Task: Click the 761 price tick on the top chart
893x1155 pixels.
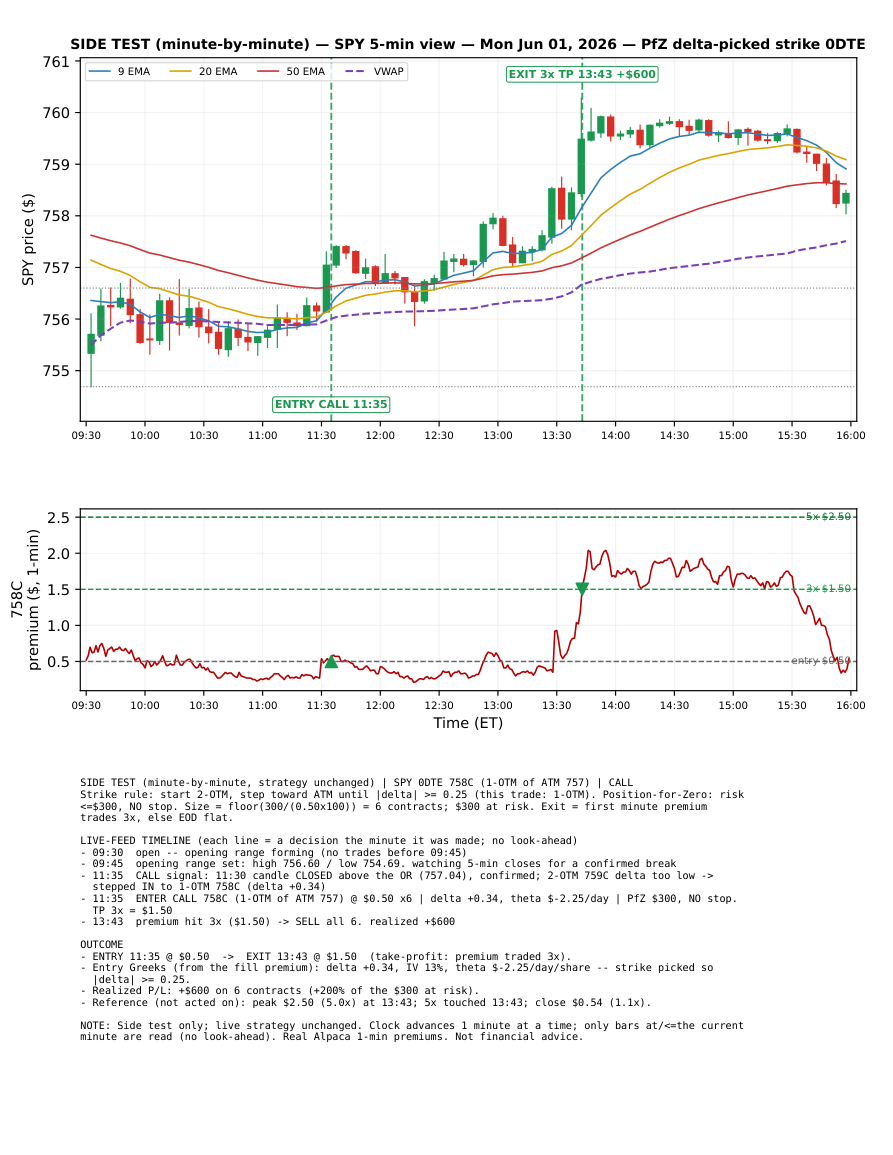Action: 56,62
